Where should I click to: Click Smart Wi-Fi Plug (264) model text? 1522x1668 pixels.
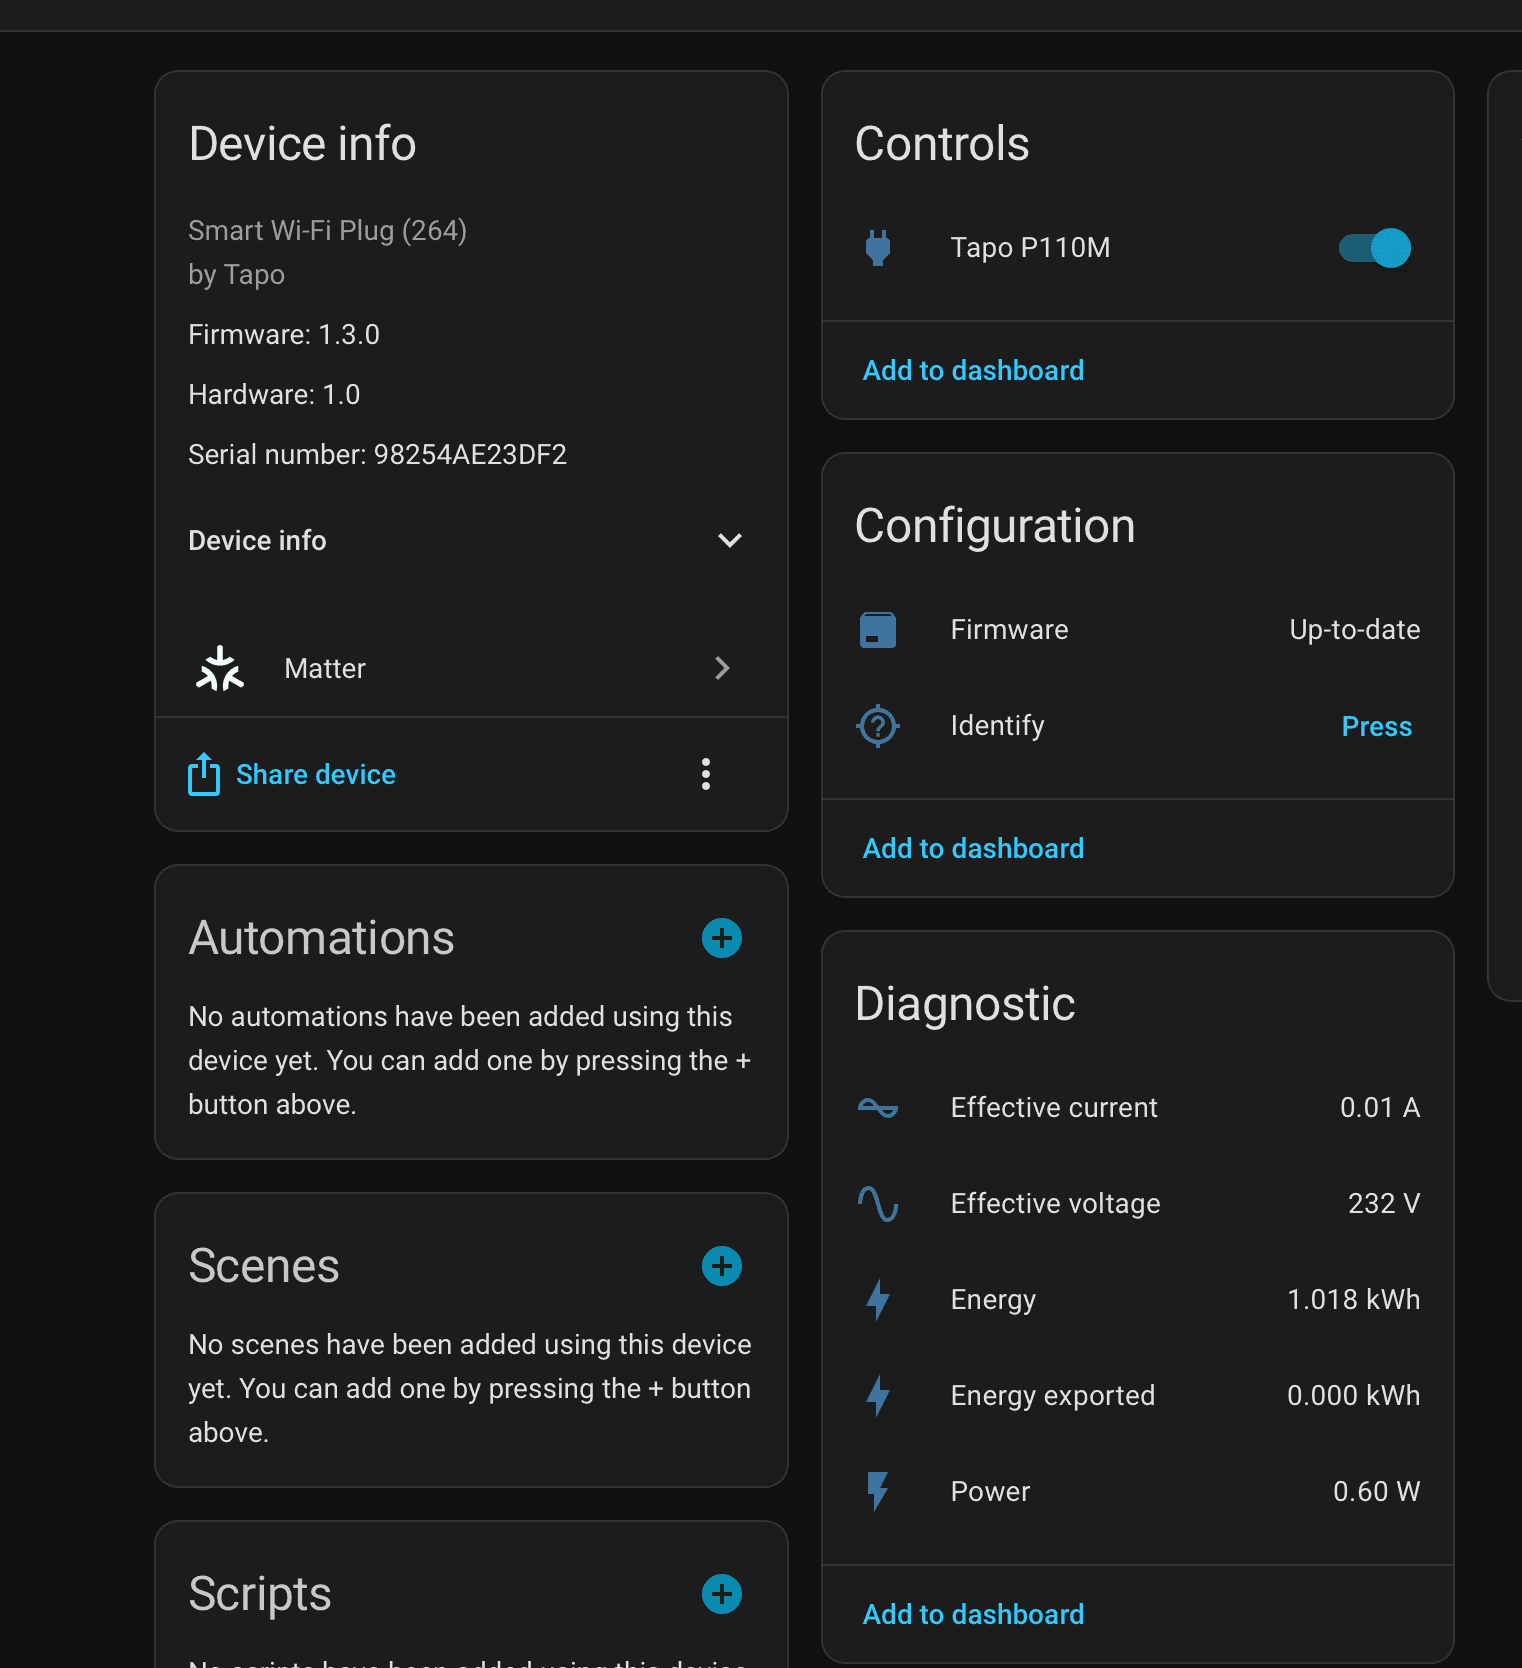point(328,231)
